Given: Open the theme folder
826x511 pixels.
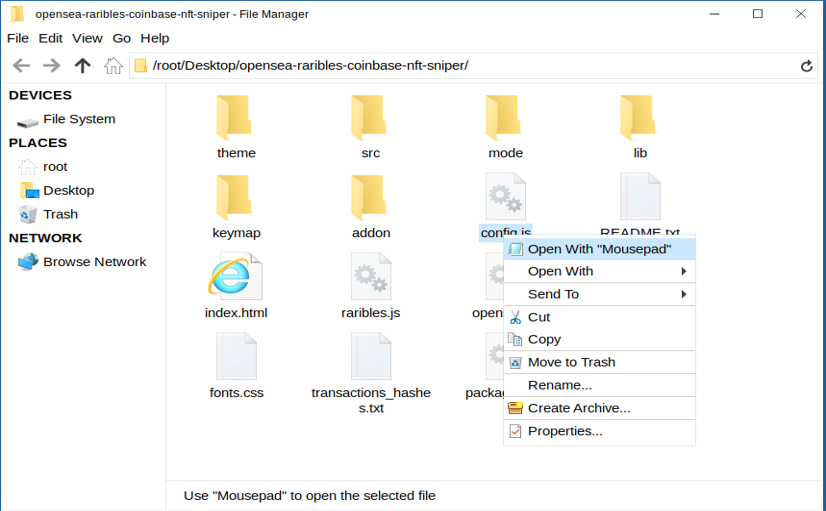Looking at the screenshot, I should click(235, 118).
